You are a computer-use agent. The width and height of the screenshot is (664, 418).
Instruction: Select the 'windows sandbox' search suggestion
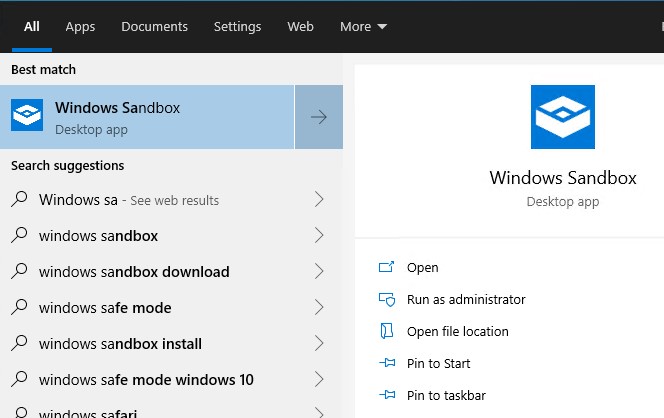pyautogui.click(x=171, y=235)
